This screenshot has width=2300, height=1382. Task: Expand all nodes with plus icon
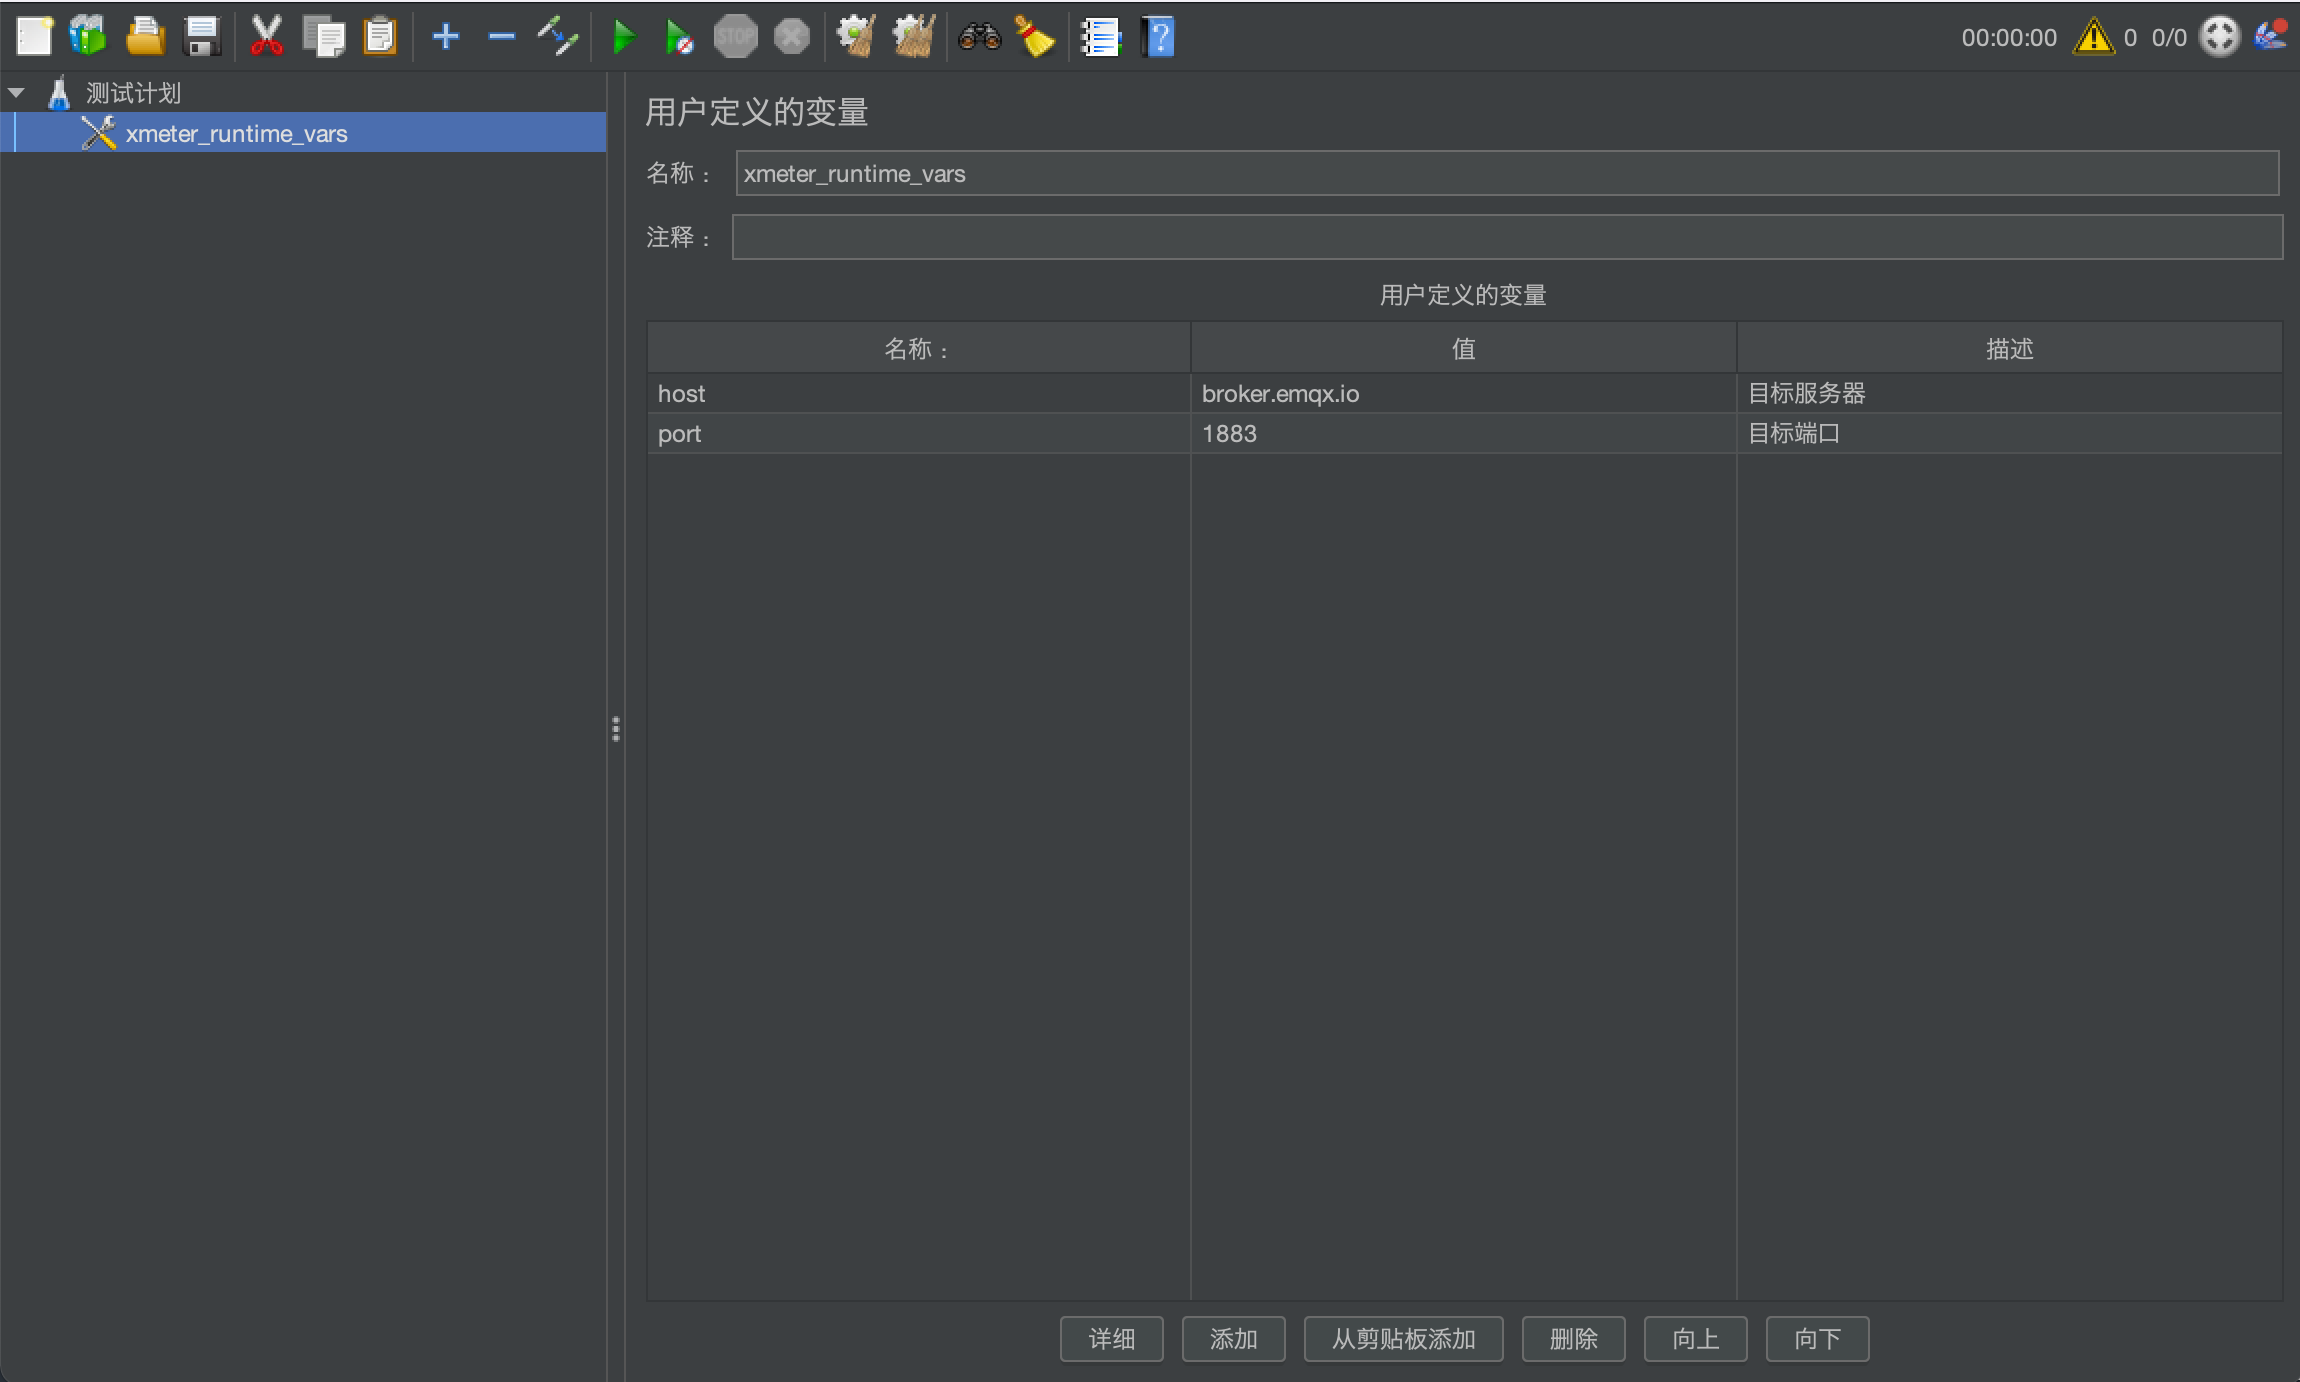pos(445,38)
